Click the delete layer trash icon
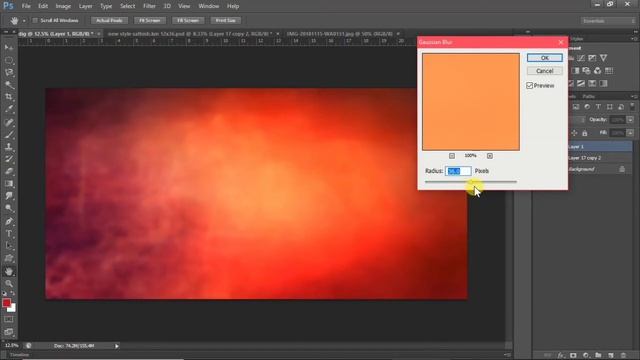Screen dimensions: 640x360 [623, 356]
